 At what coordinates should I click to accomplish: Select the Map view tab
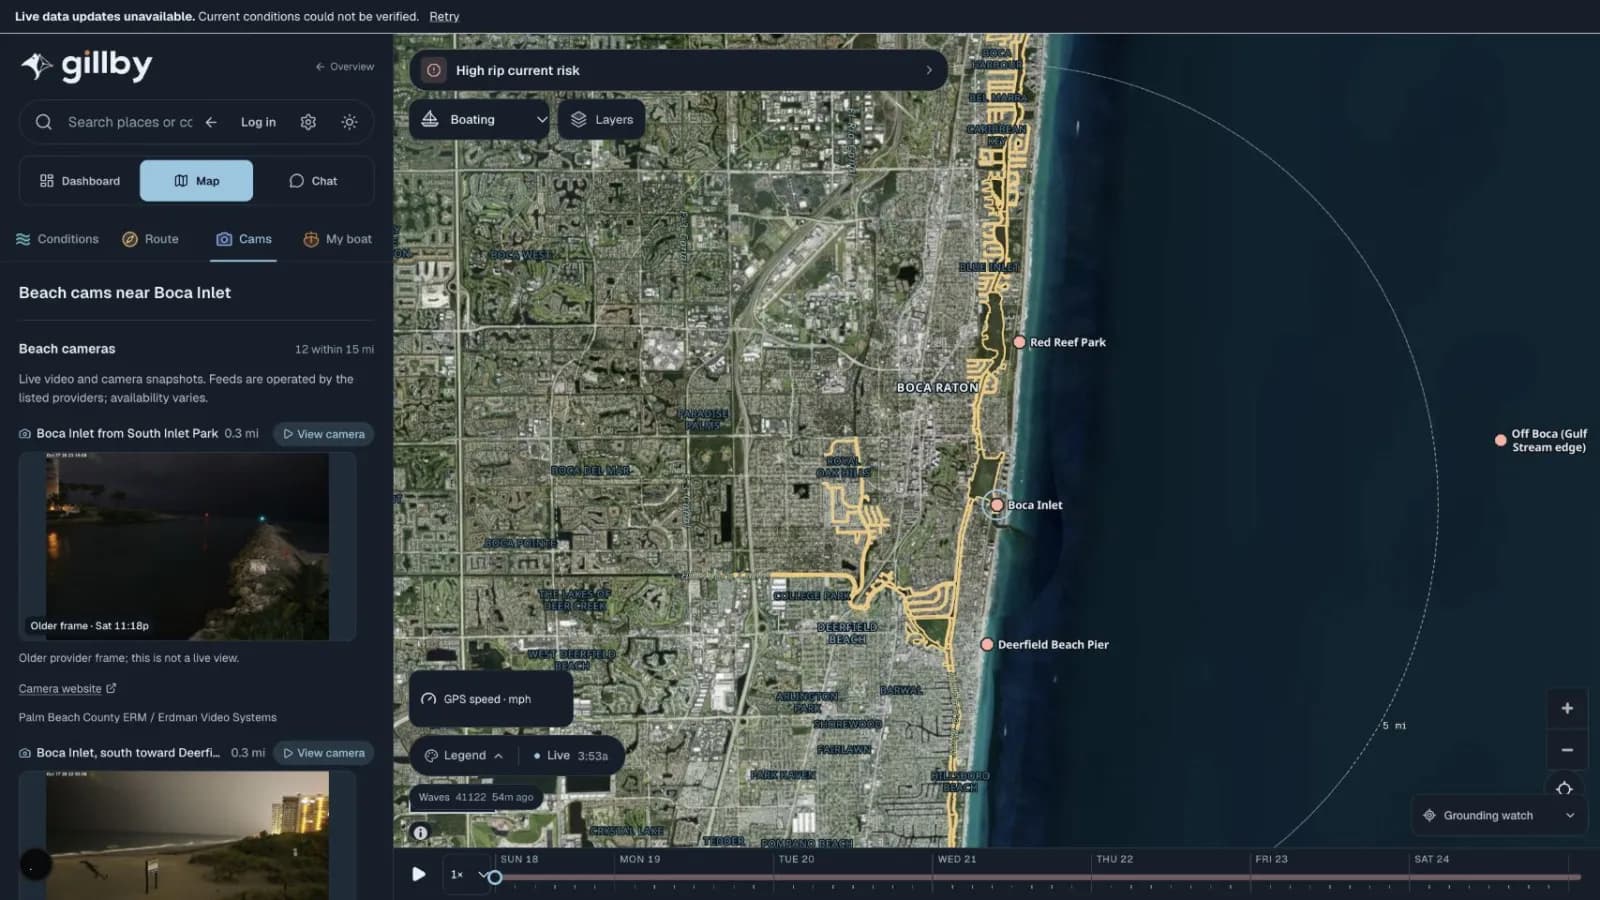tap(196, 181)
